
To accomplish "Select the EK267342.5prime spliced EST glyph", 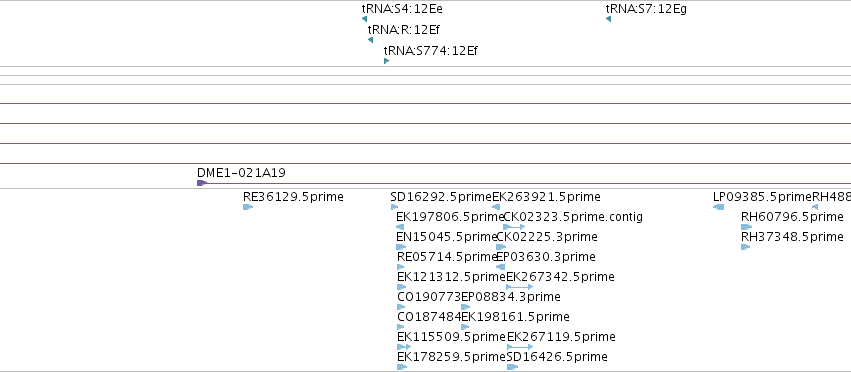I will 519,287.
